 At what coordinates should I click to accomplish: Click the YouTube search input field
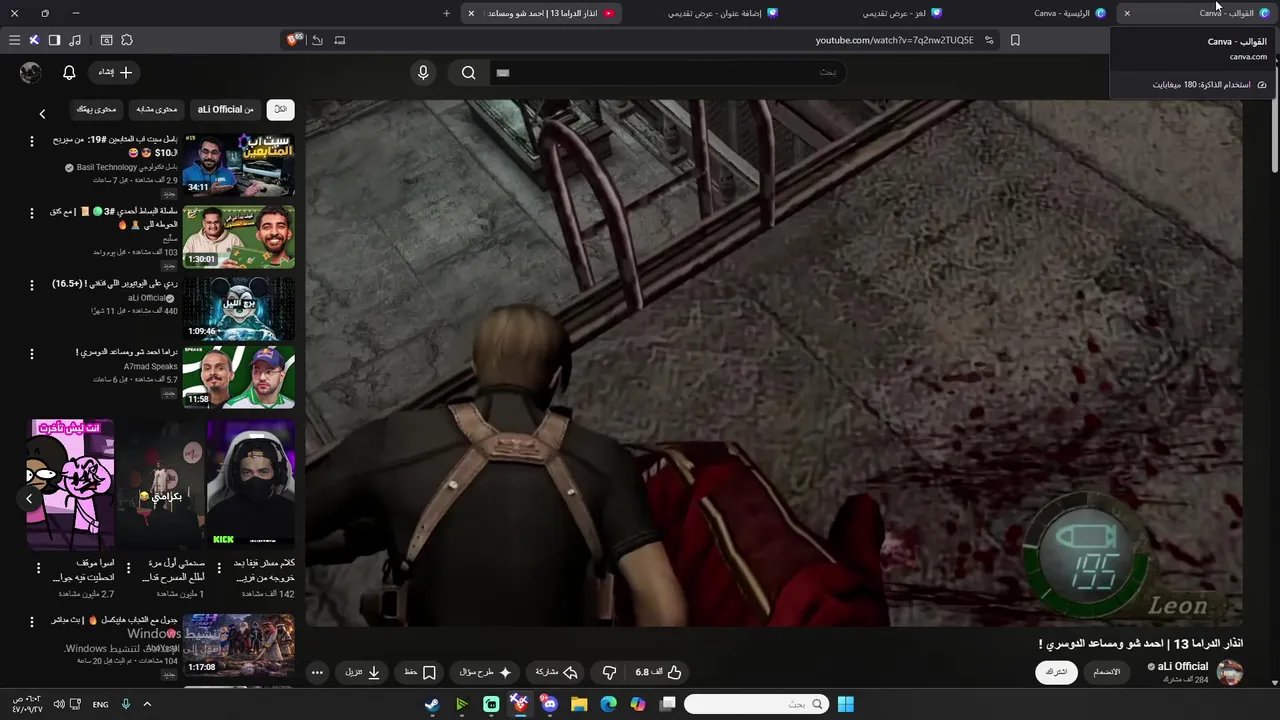(x=668, y=72)
